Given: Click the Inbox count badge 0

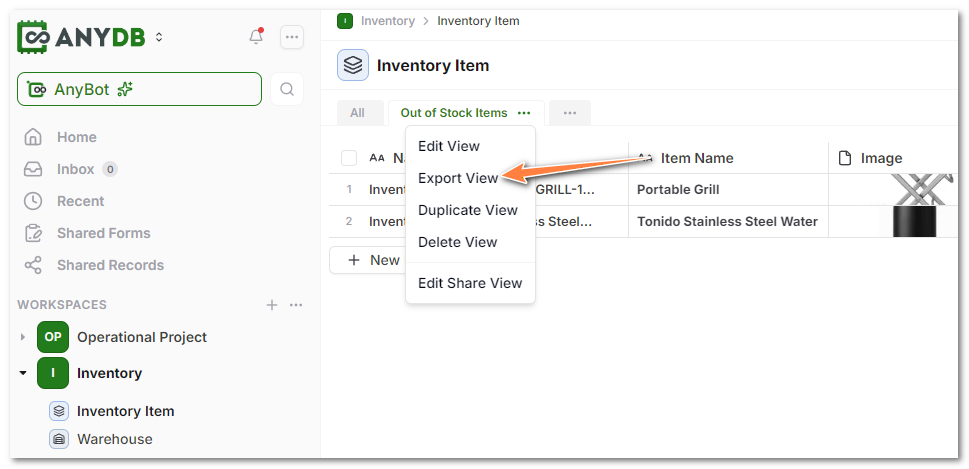Looking at the screenshot, I should [x=109, y=169].
